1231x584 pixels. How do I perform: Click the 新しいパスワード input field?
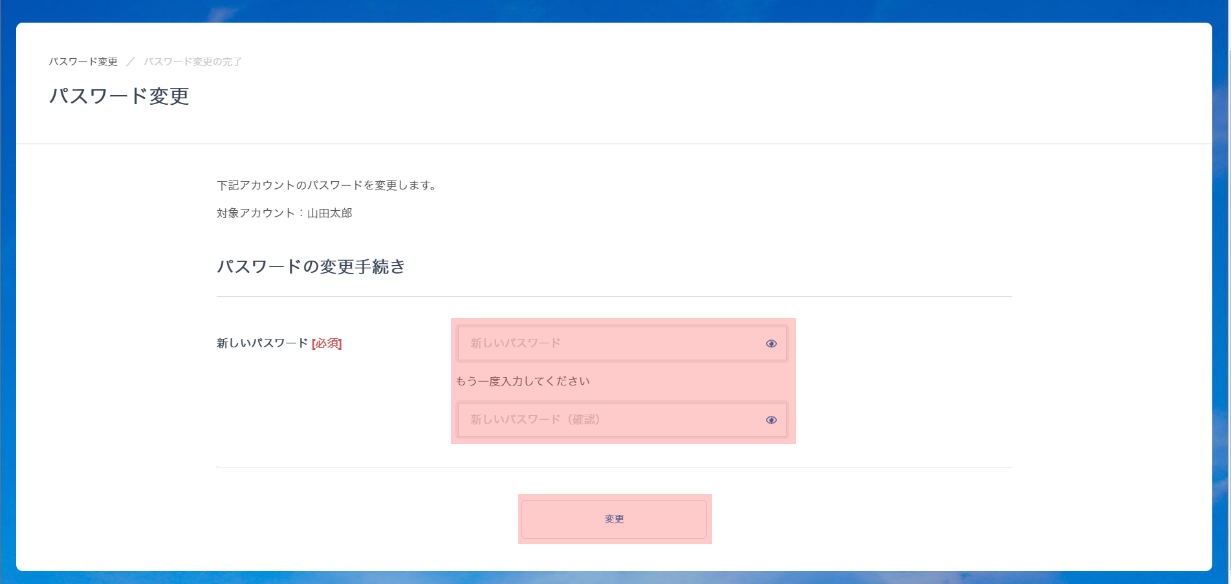pos(610,343)
